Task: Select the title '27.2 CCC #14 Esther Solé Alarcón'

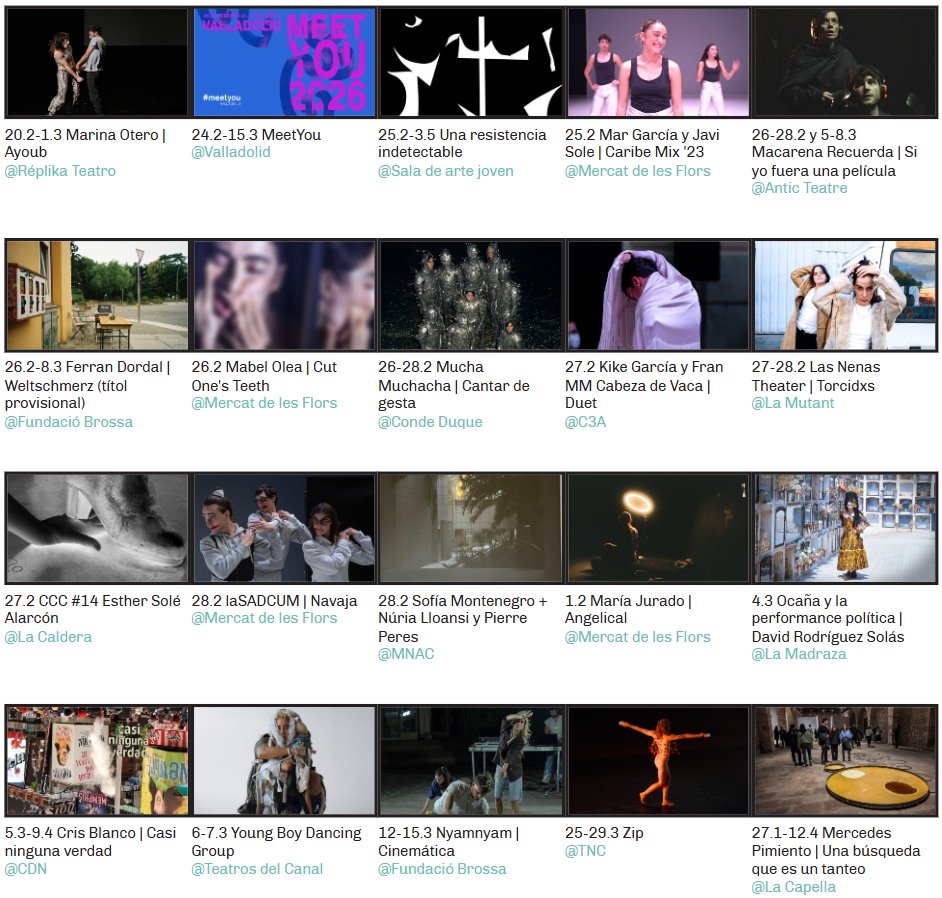Action: click(93, 609)
